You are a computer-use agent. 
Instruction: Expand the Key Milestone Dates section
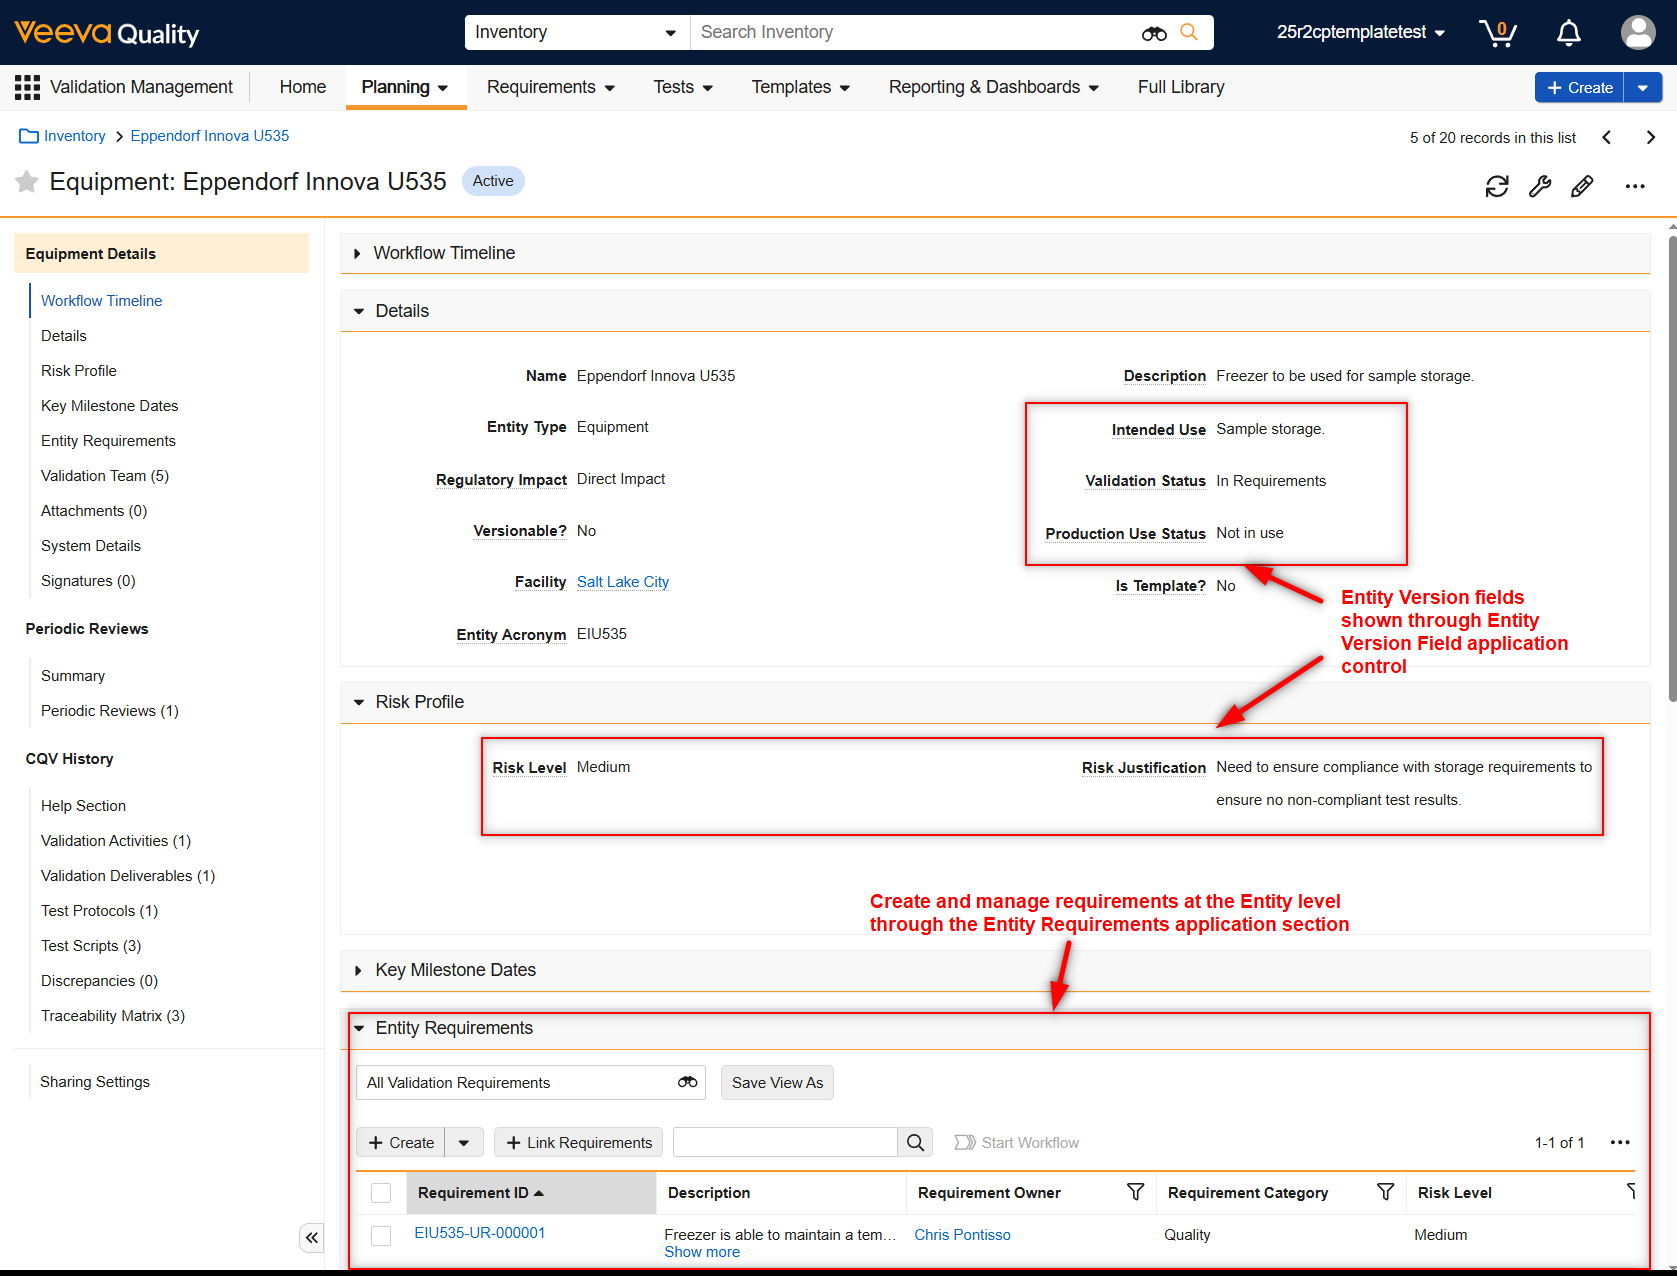(x=358, y=971)
